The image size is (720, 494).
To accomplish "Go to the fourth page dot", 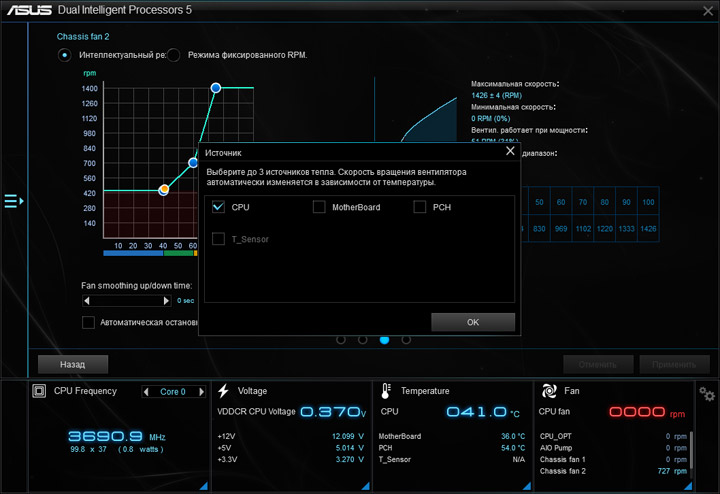I will tap(406, 340).
